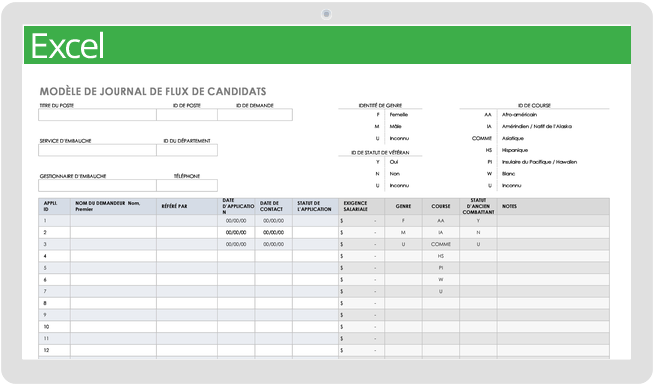Click the Genre cell 'F' in row 1

(x=403, y=221)
